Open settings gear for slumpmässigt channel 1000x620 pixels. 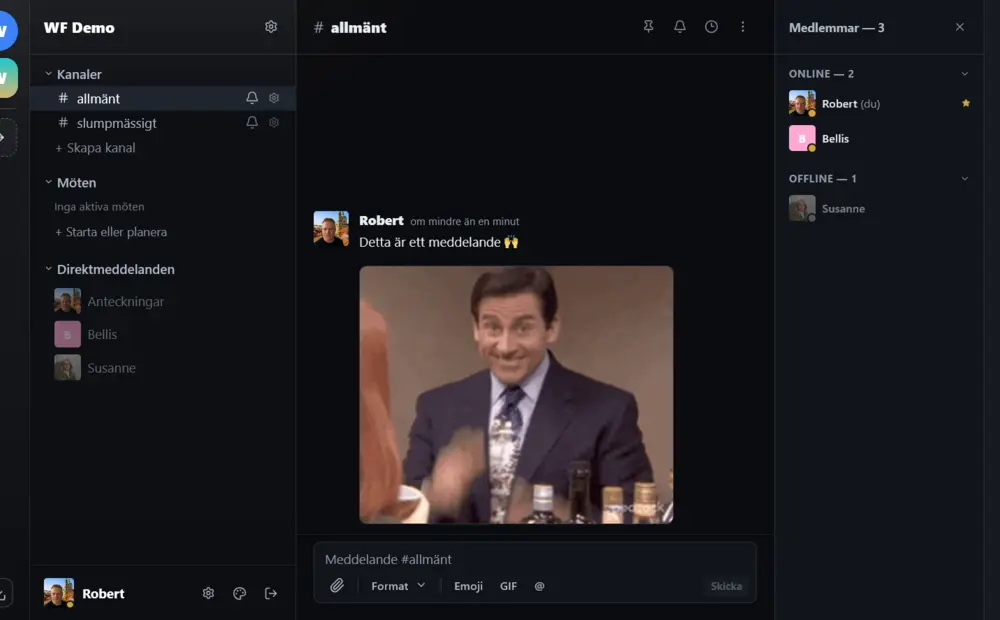tap(274, 122)
